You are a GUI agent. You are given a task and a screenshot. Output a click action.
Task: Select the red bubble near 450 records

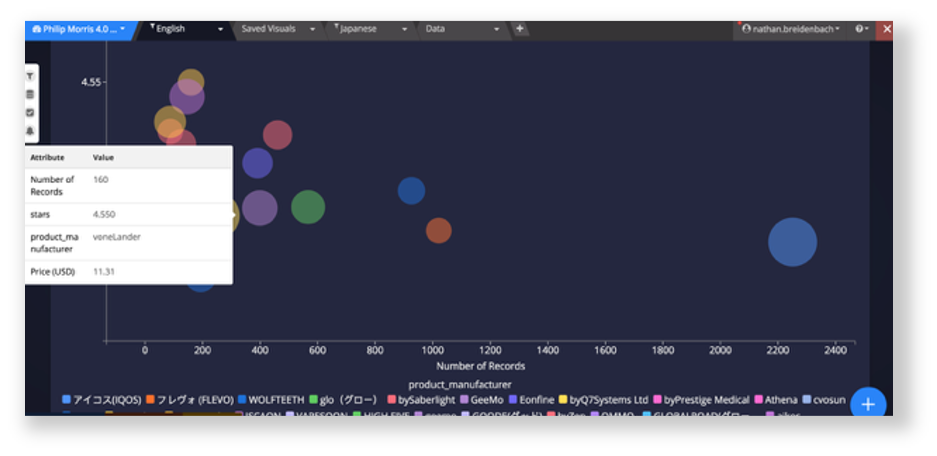277,135
